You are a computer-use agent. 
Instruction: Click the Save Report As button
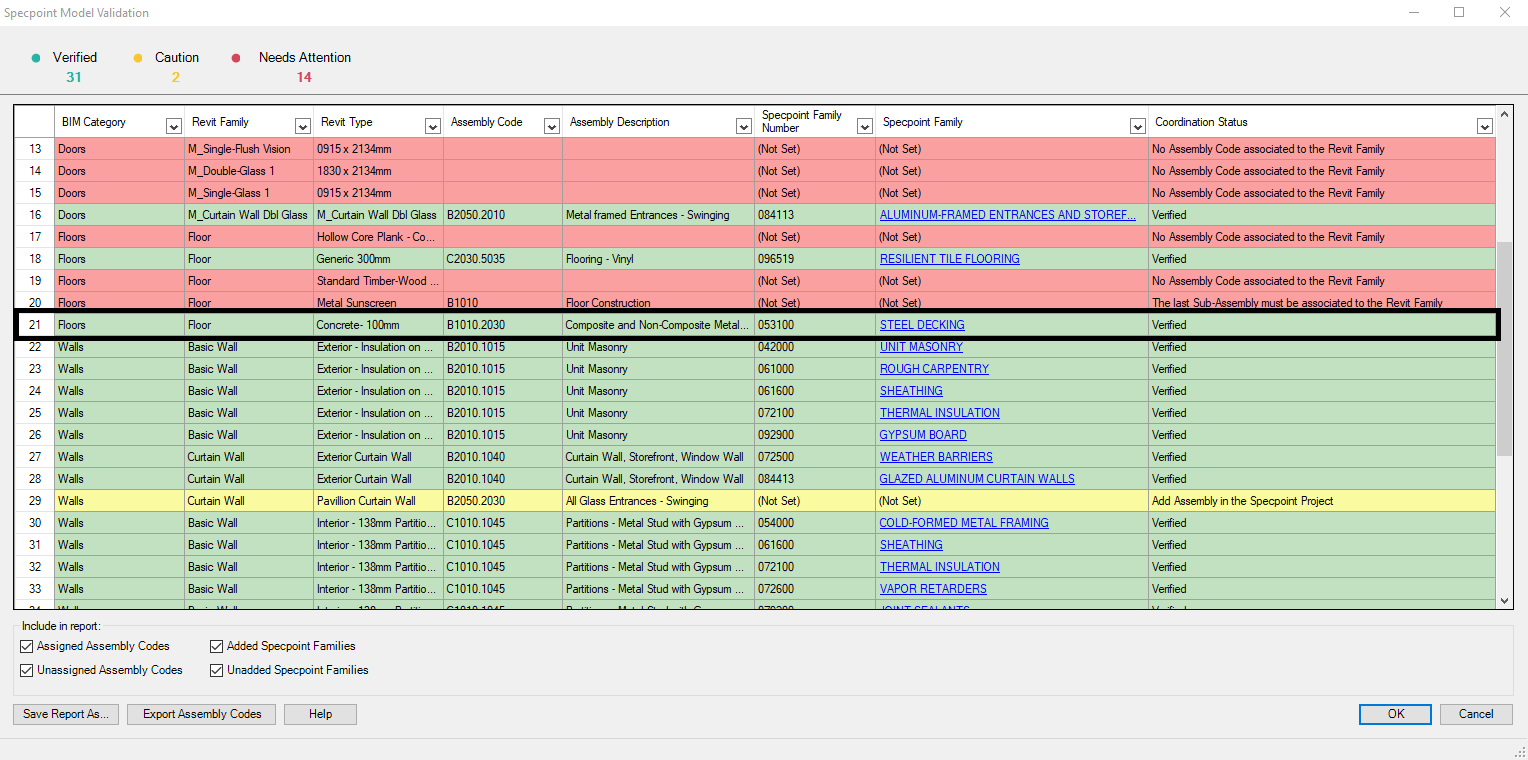tap(66, 714)
